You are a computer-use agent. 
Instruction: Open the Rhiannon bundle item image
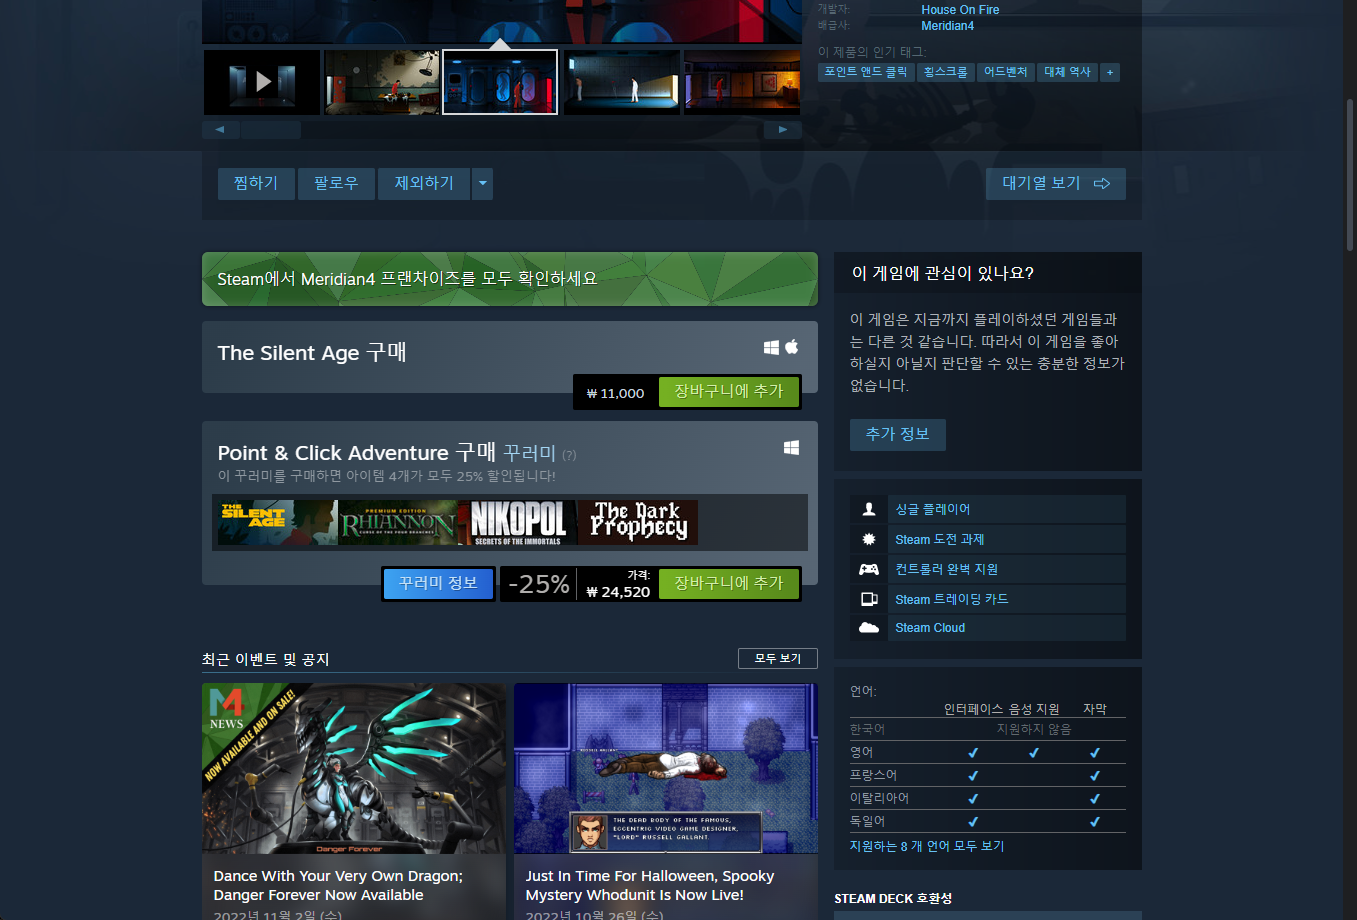click(x=397, y=522)
